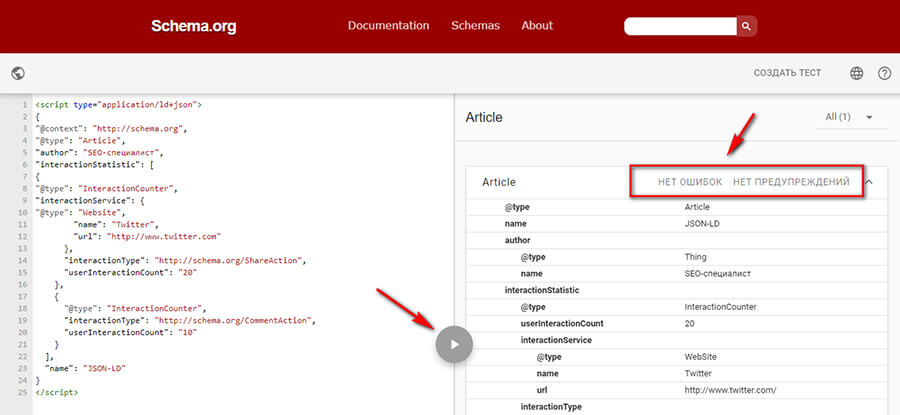Open the Schemas menu item
The width and height of the screenshot is (900, 415).
point(475,26)
